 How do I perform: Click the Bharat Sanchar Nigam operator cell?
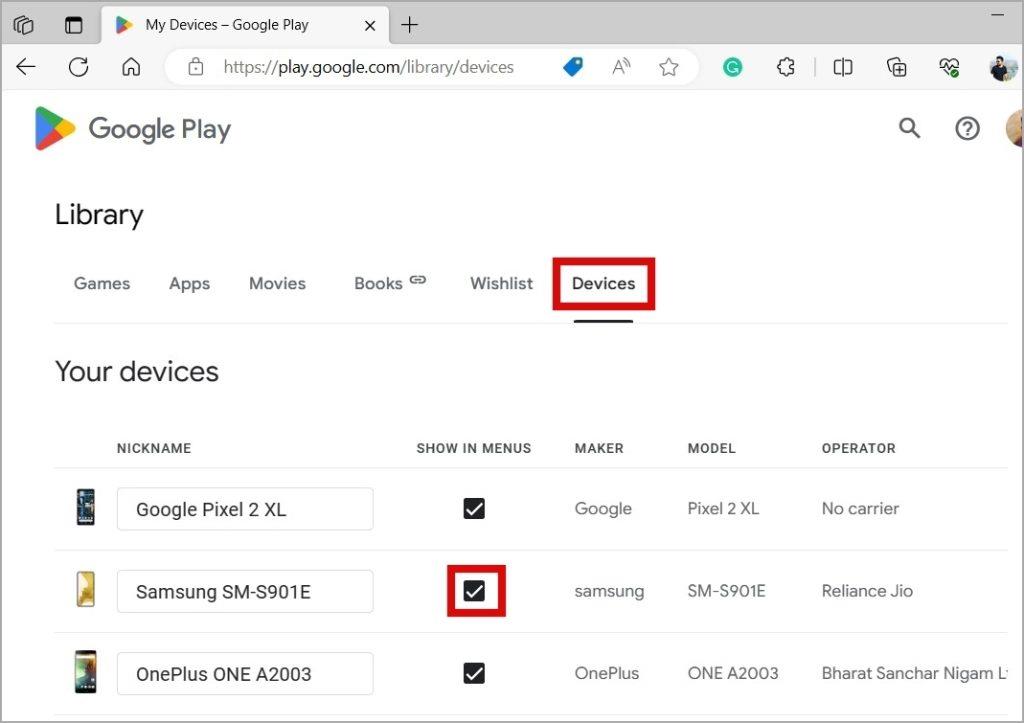[914, 673]
